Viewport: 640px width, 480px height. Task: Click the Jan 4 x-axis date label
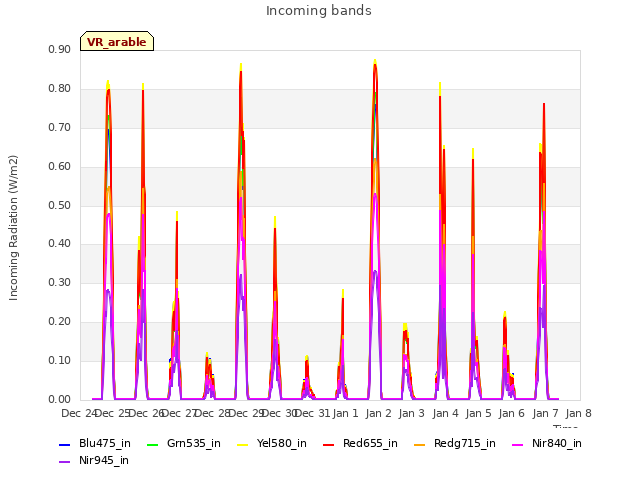click(x=445, y=413)
